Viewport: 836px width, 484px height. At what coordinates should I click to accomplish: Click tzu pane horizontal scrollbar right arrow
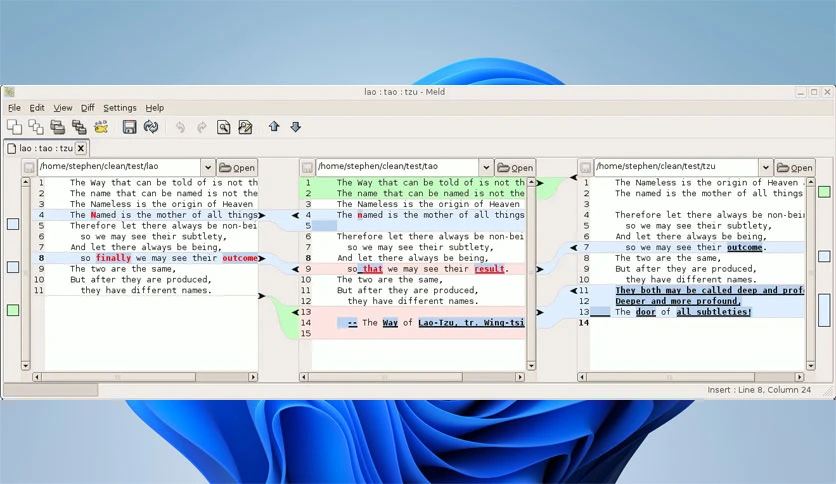coord(799,377)
